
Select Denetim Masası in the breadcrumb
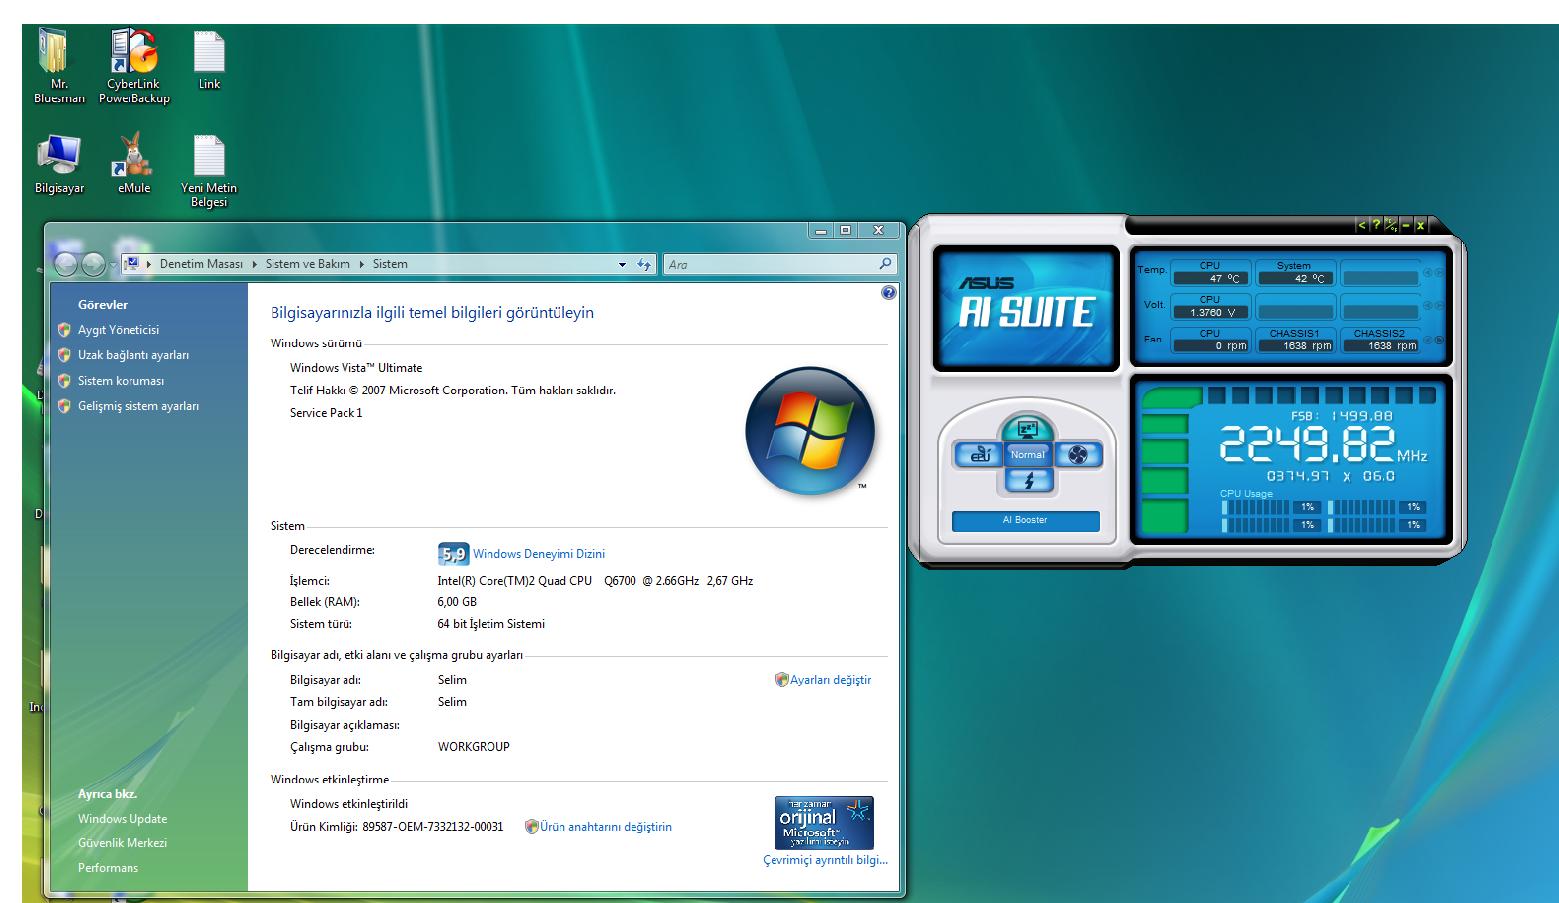coord(201,264)
